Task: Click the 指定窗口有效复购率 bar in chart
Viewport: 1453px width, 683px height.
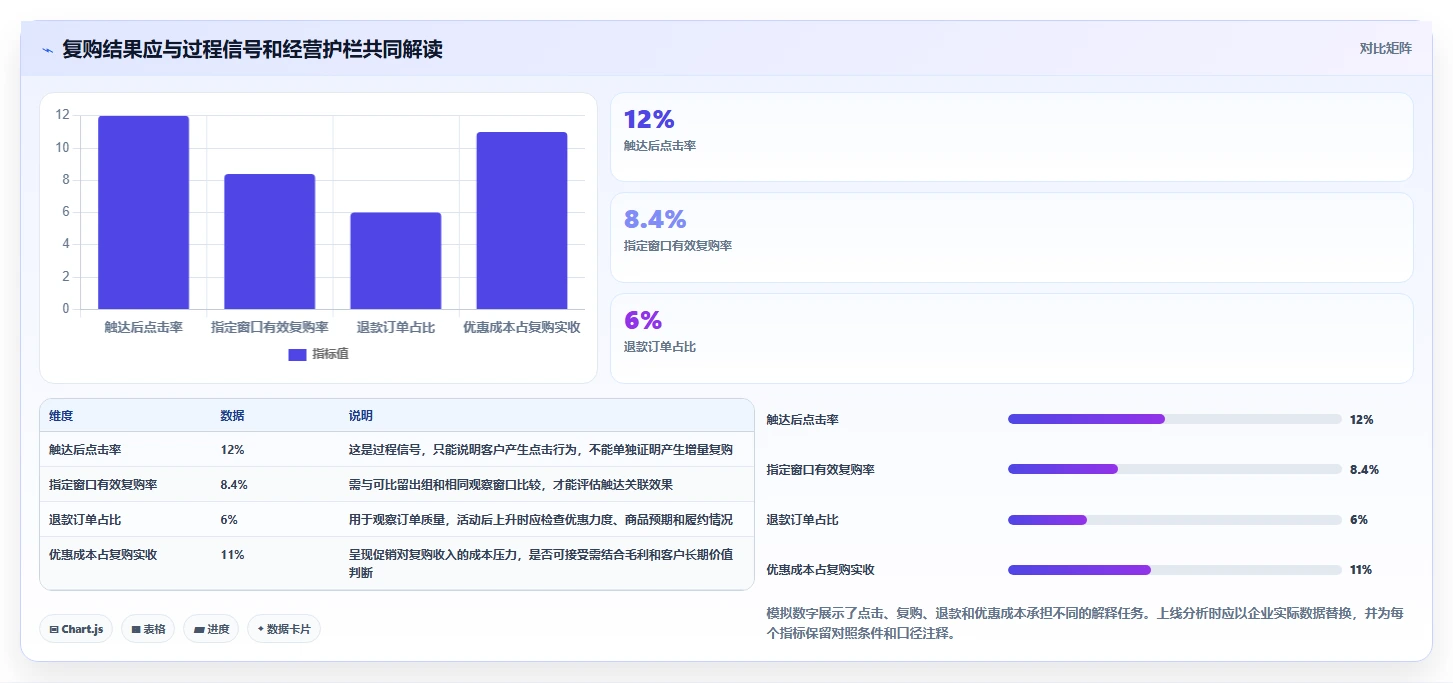Action: pyautogui.click(x=269, y=241)
